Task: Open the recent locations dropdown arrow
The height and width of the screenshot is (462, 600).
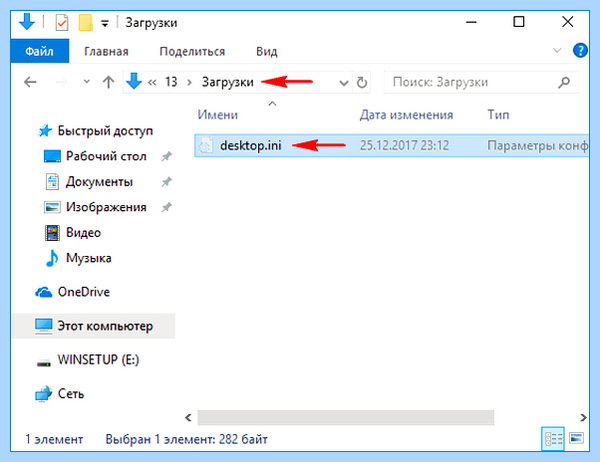Action: (87, 82)
